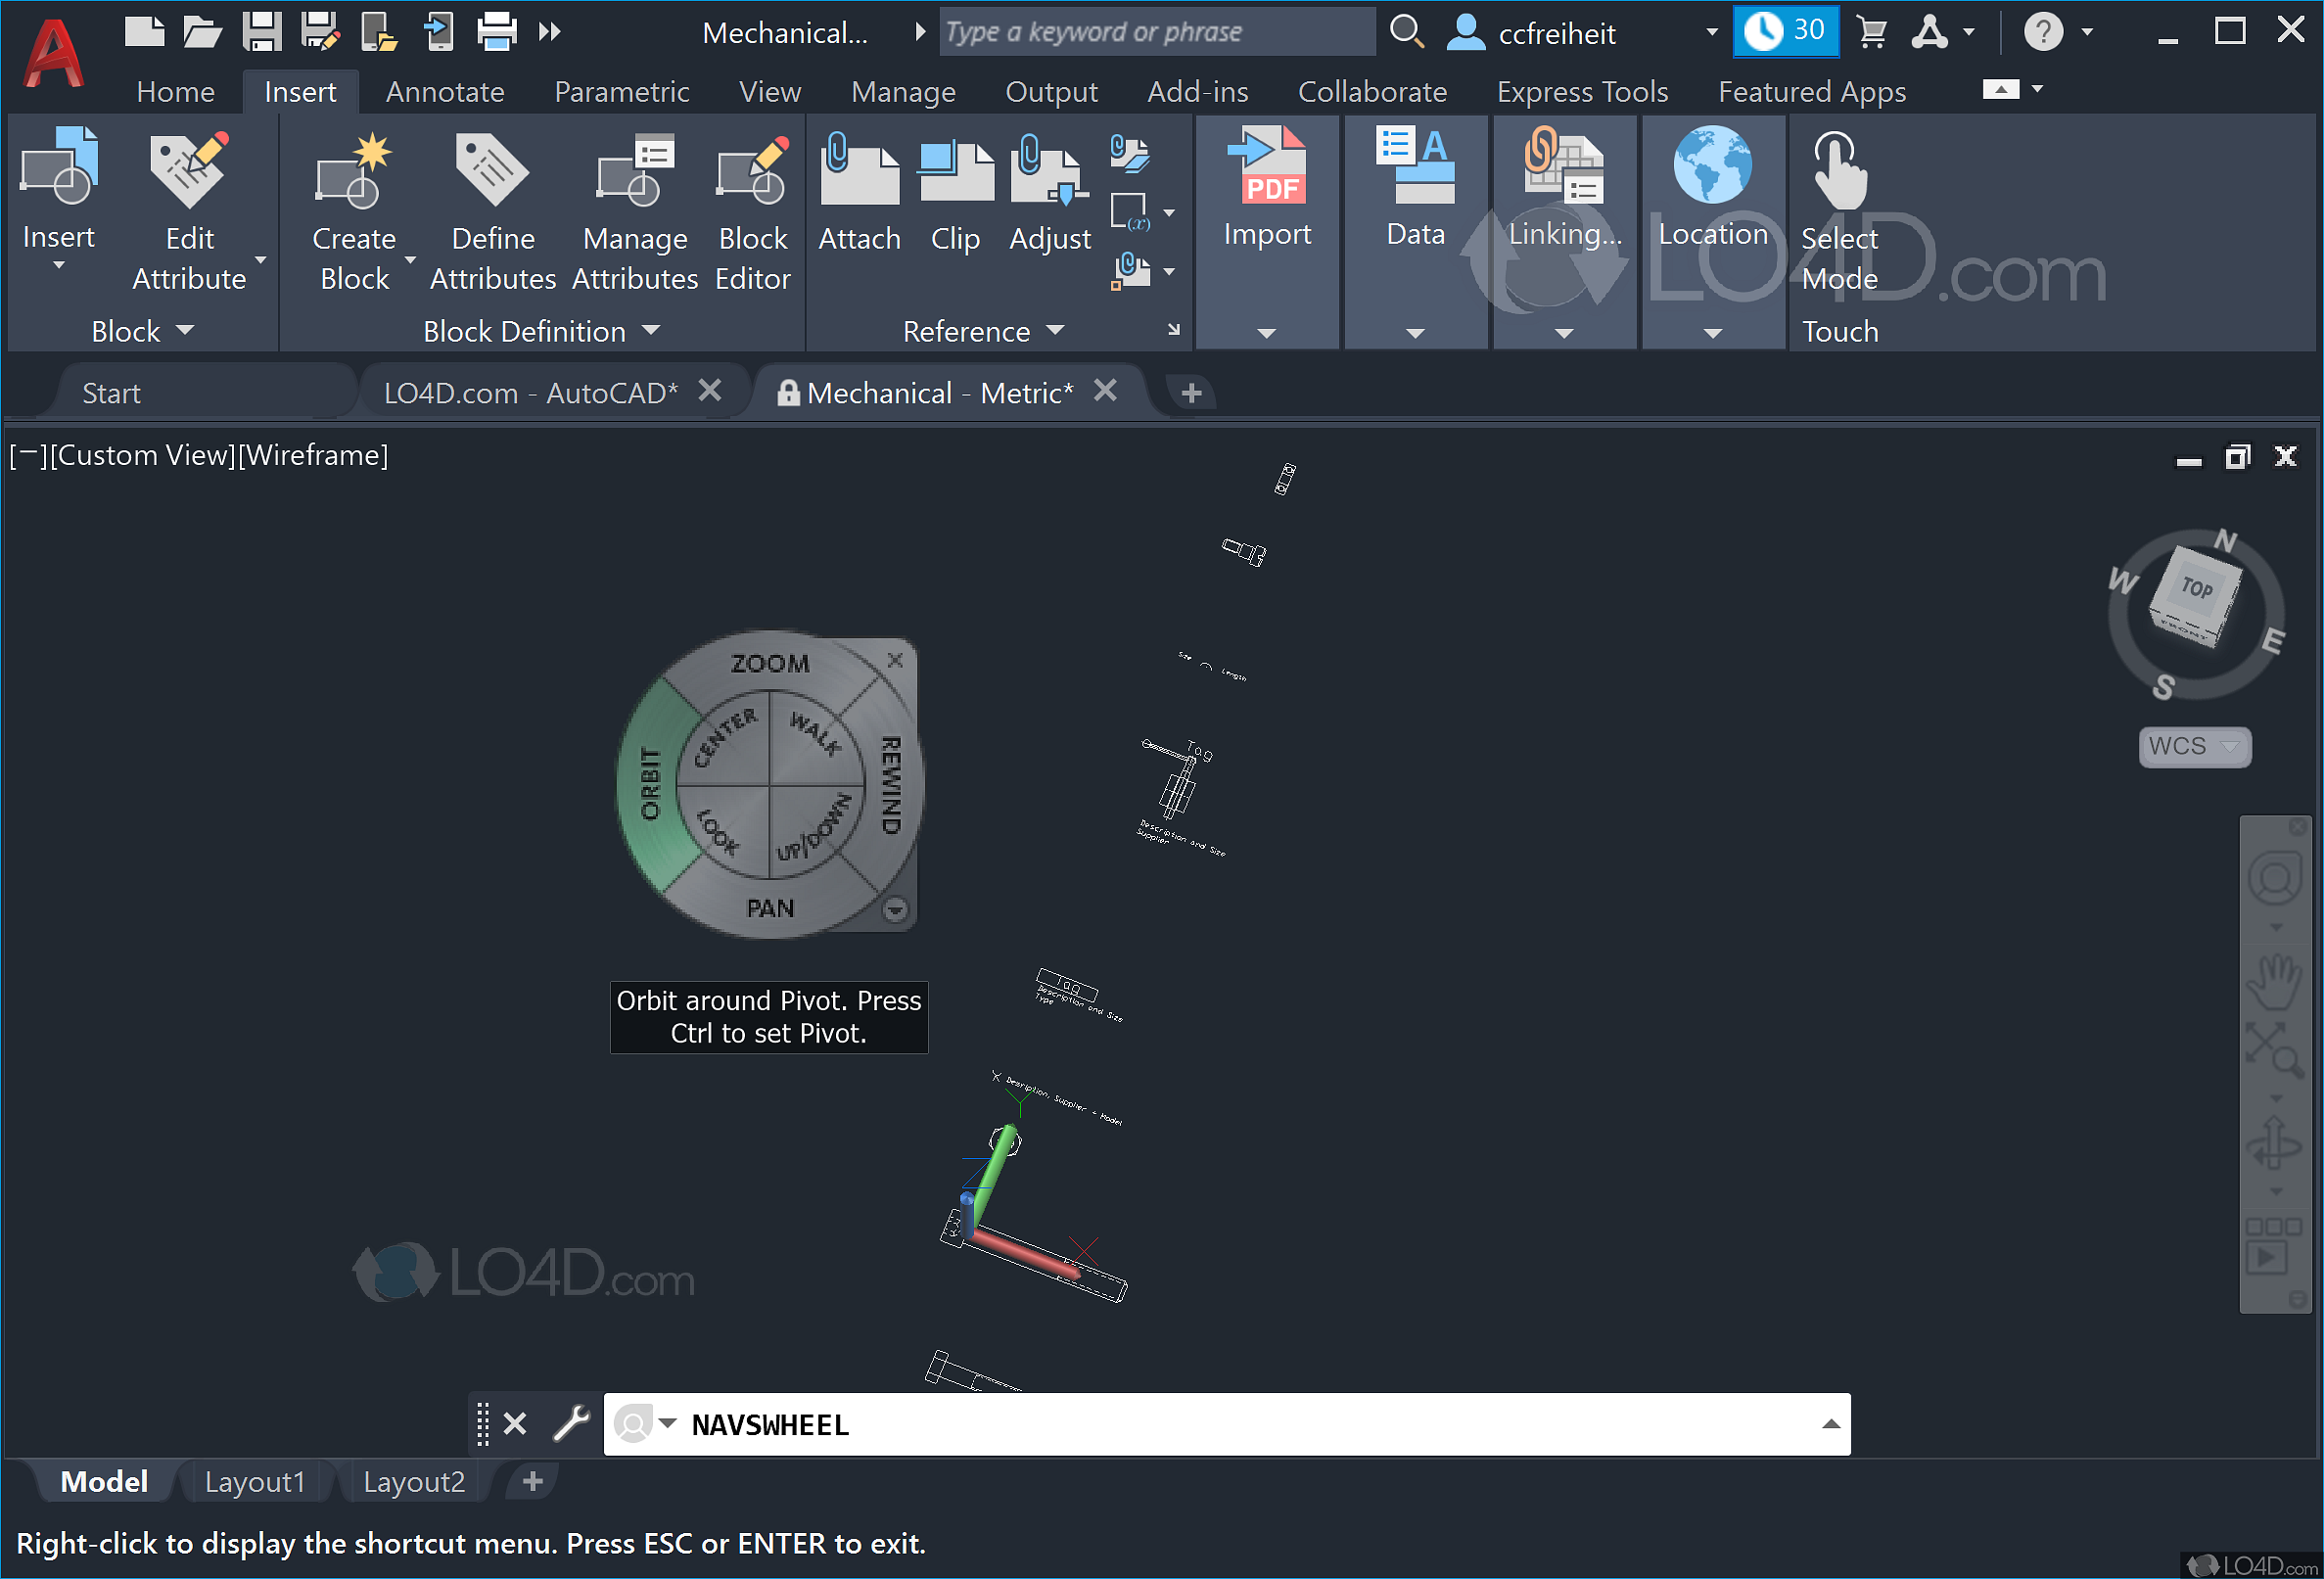Expand the Reference panel

[x=1057, y=331]
